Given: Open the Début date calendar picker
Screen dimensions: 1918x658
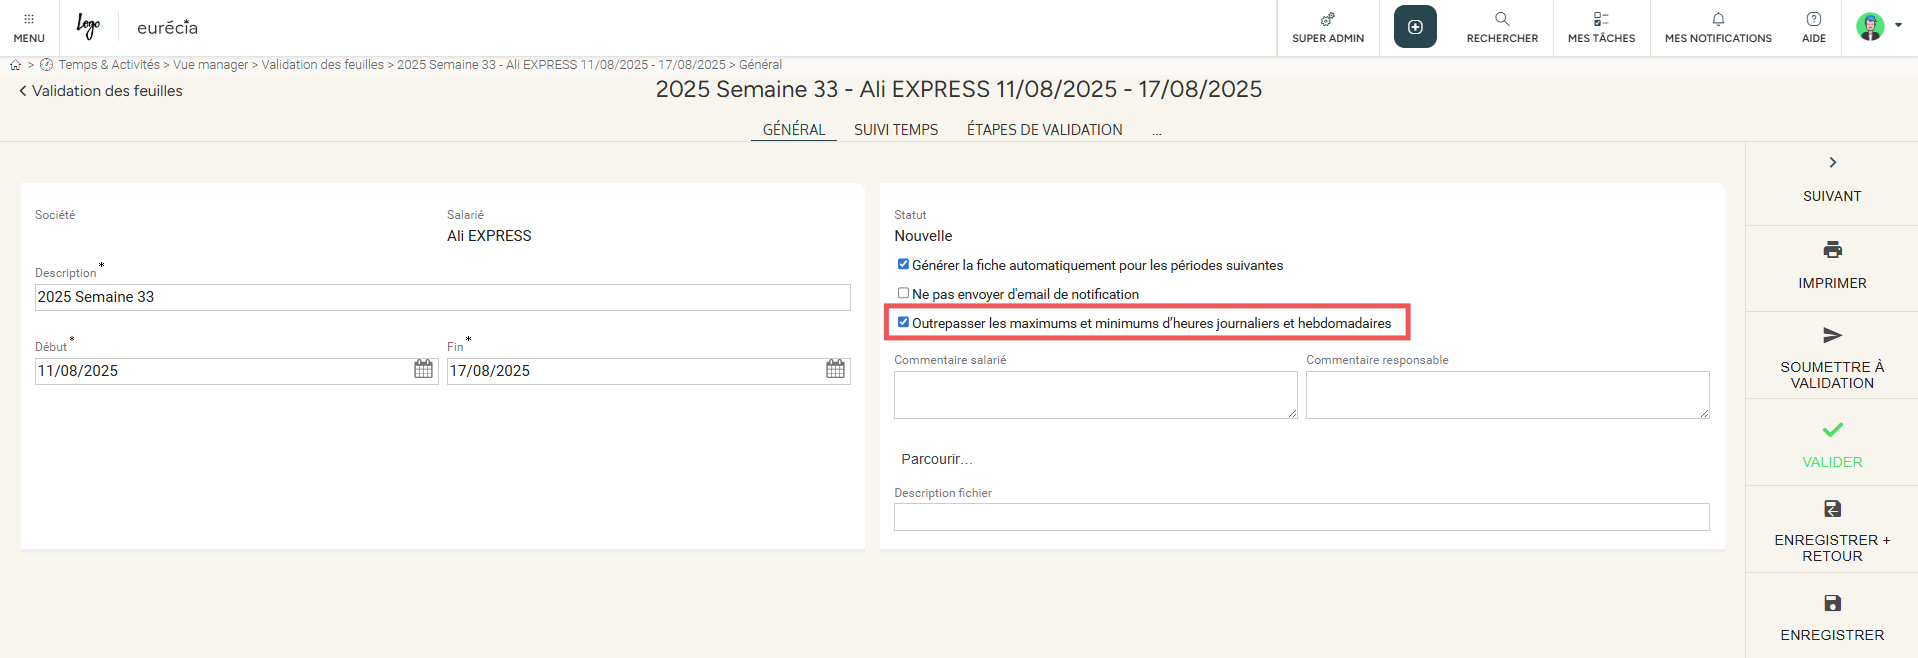Looking at the screenshot, I should 424,370.
